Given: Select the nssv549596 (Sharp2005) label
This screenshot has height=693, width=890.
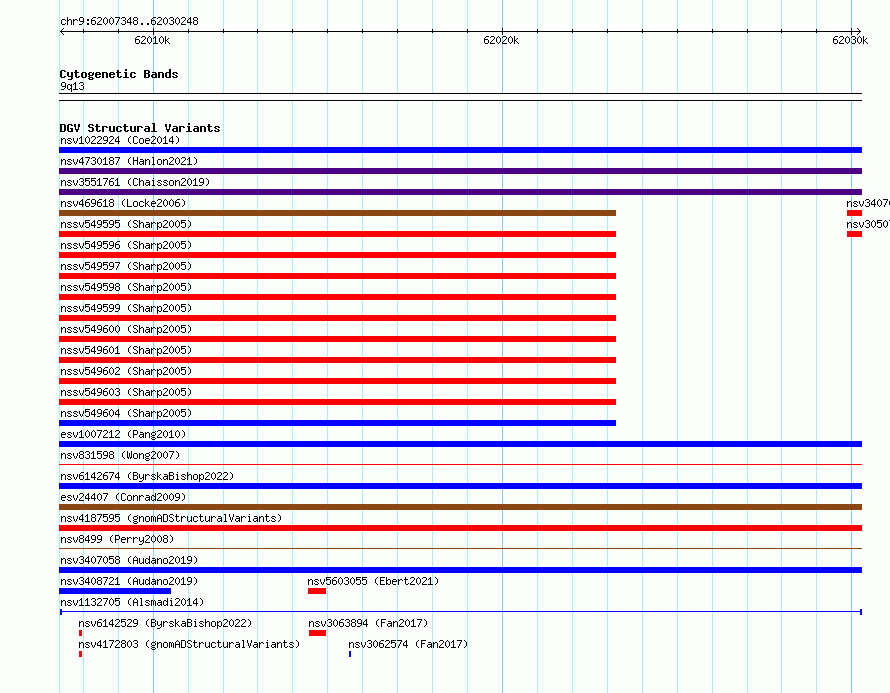Looking at the screenshot, I should (126, 245).
